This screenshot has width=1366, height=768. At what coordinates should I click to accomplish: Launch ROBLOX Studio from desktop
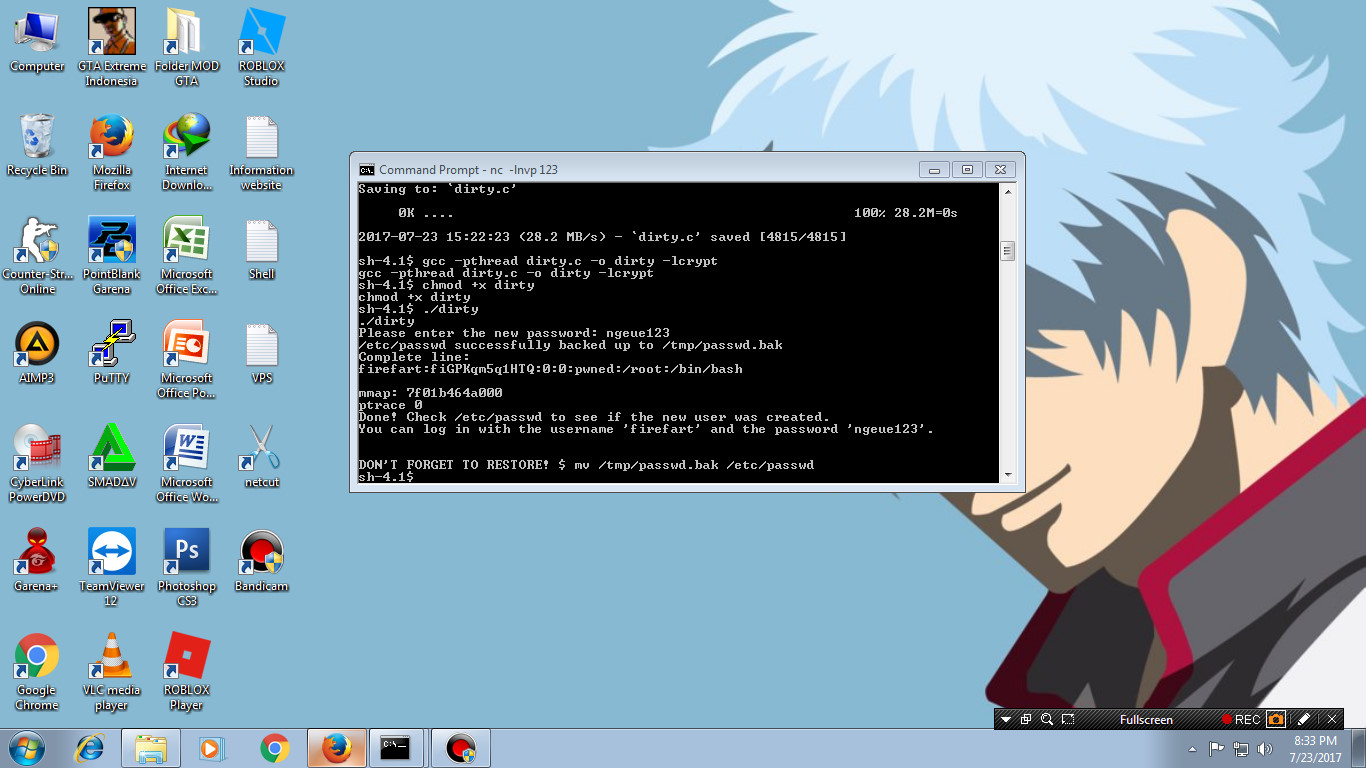point(261,47)
